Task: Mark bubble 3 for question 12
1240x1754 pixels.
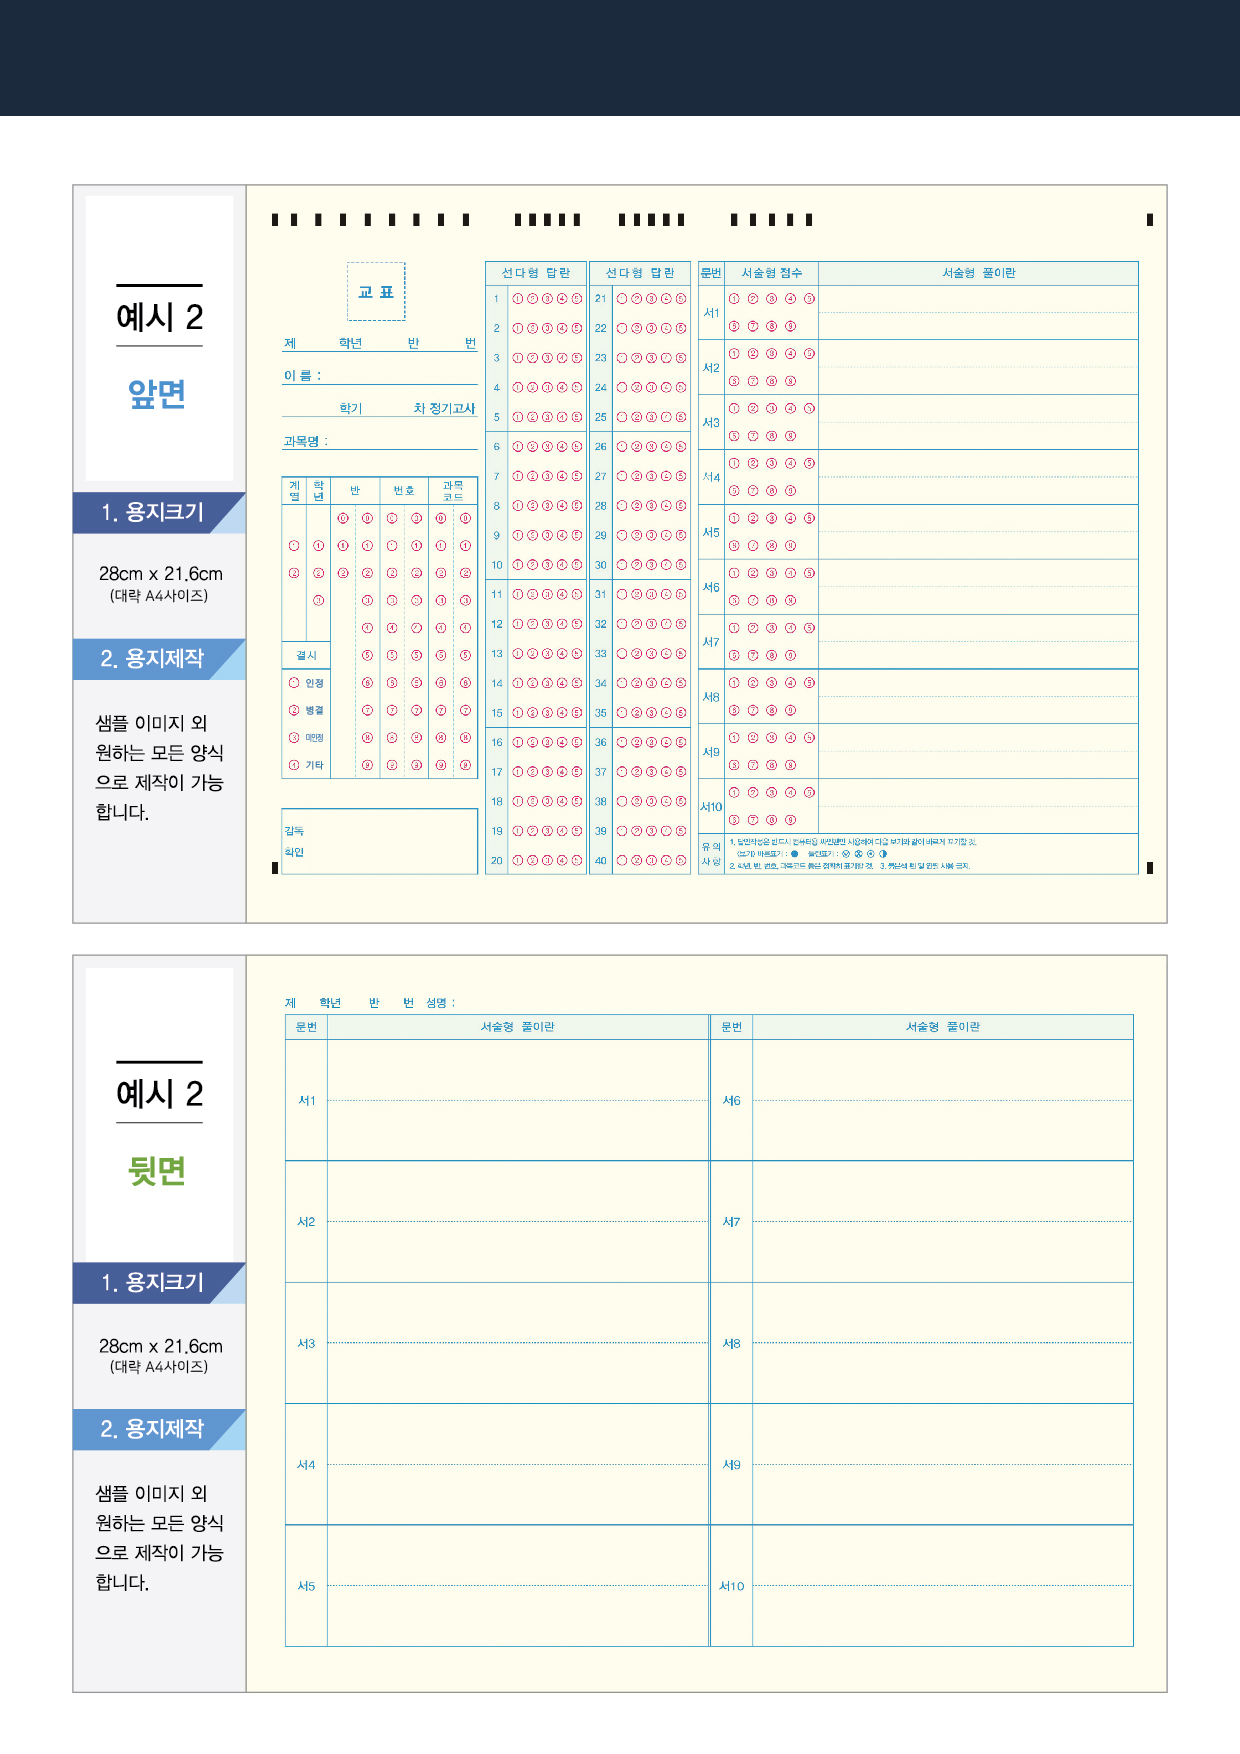Action: [x=547, y=624]
